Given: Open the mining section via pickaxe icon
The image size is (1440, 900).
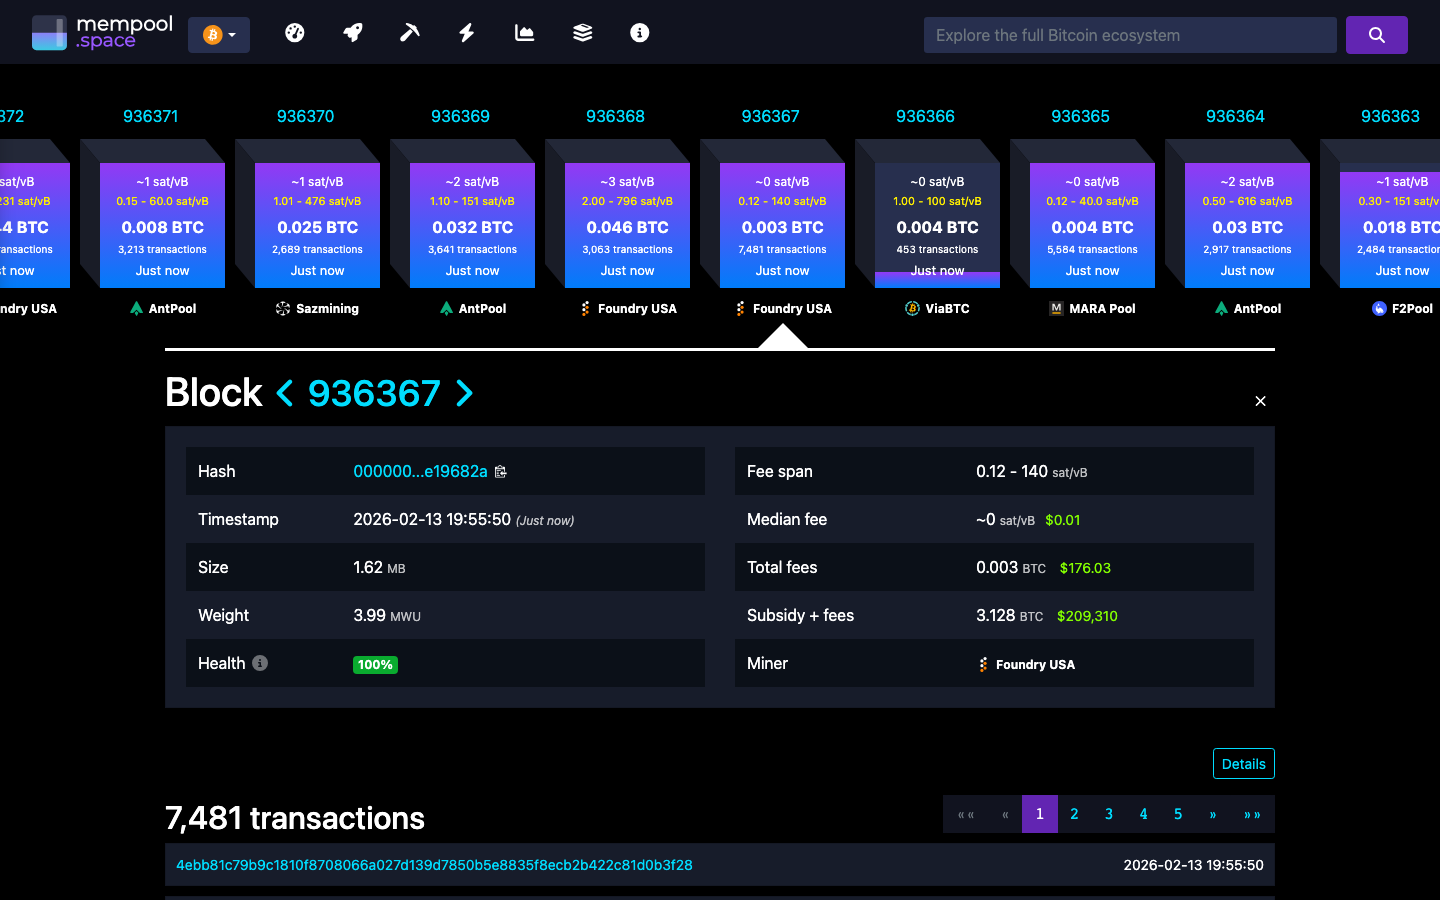Looking at the screenshot, I should click(x=409, y=32).
